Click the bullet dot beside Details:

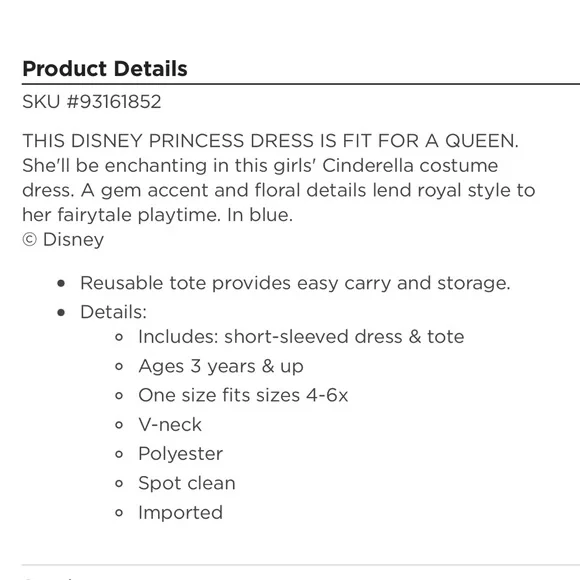[61, 313]
